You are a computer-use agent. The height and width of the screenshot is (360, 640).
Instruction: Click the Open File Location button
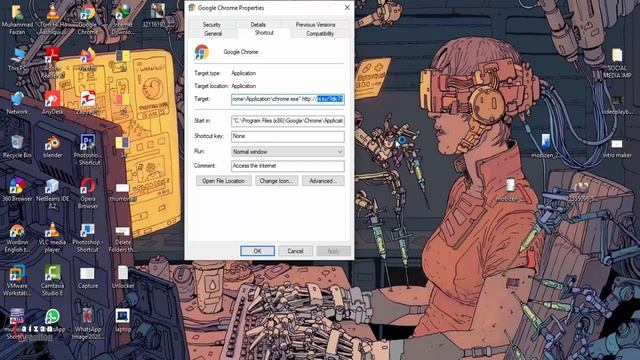pyautogui.click(x=223, y=181)
